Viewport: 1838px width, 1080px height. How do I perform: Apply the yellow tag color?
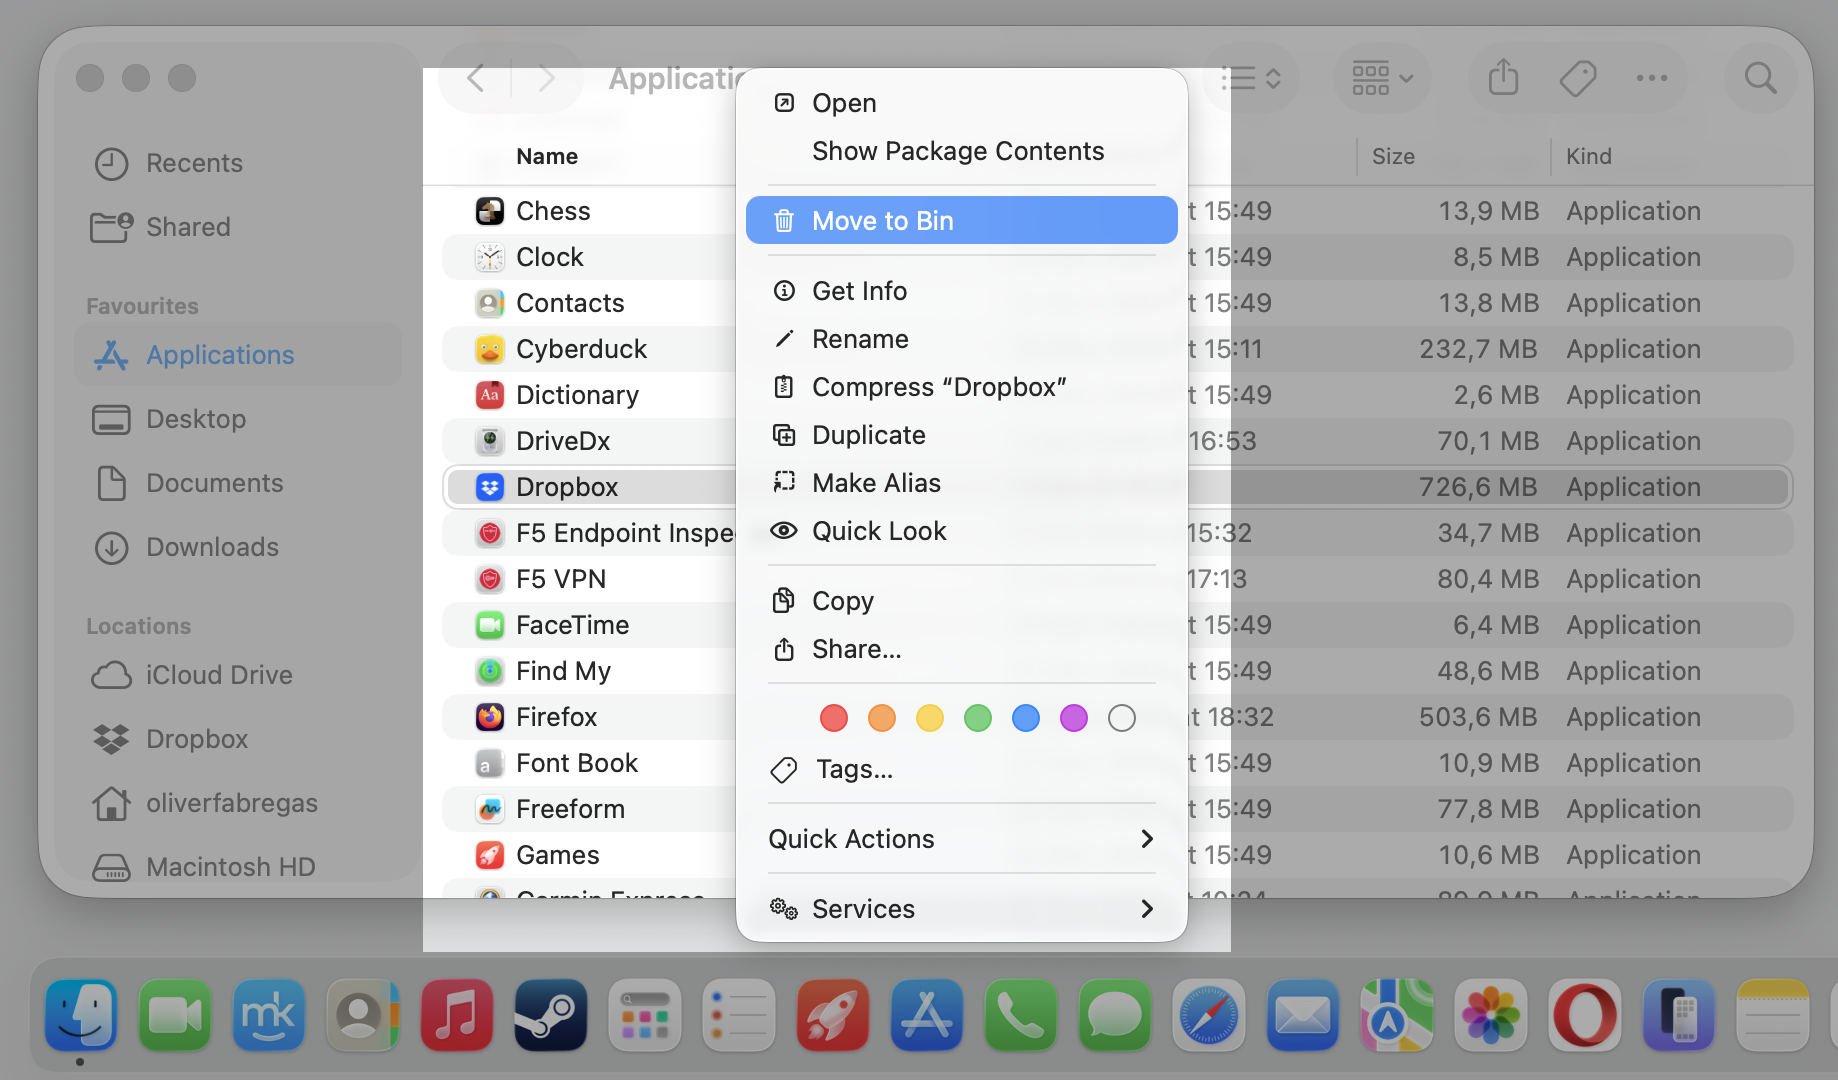(930, 718)
